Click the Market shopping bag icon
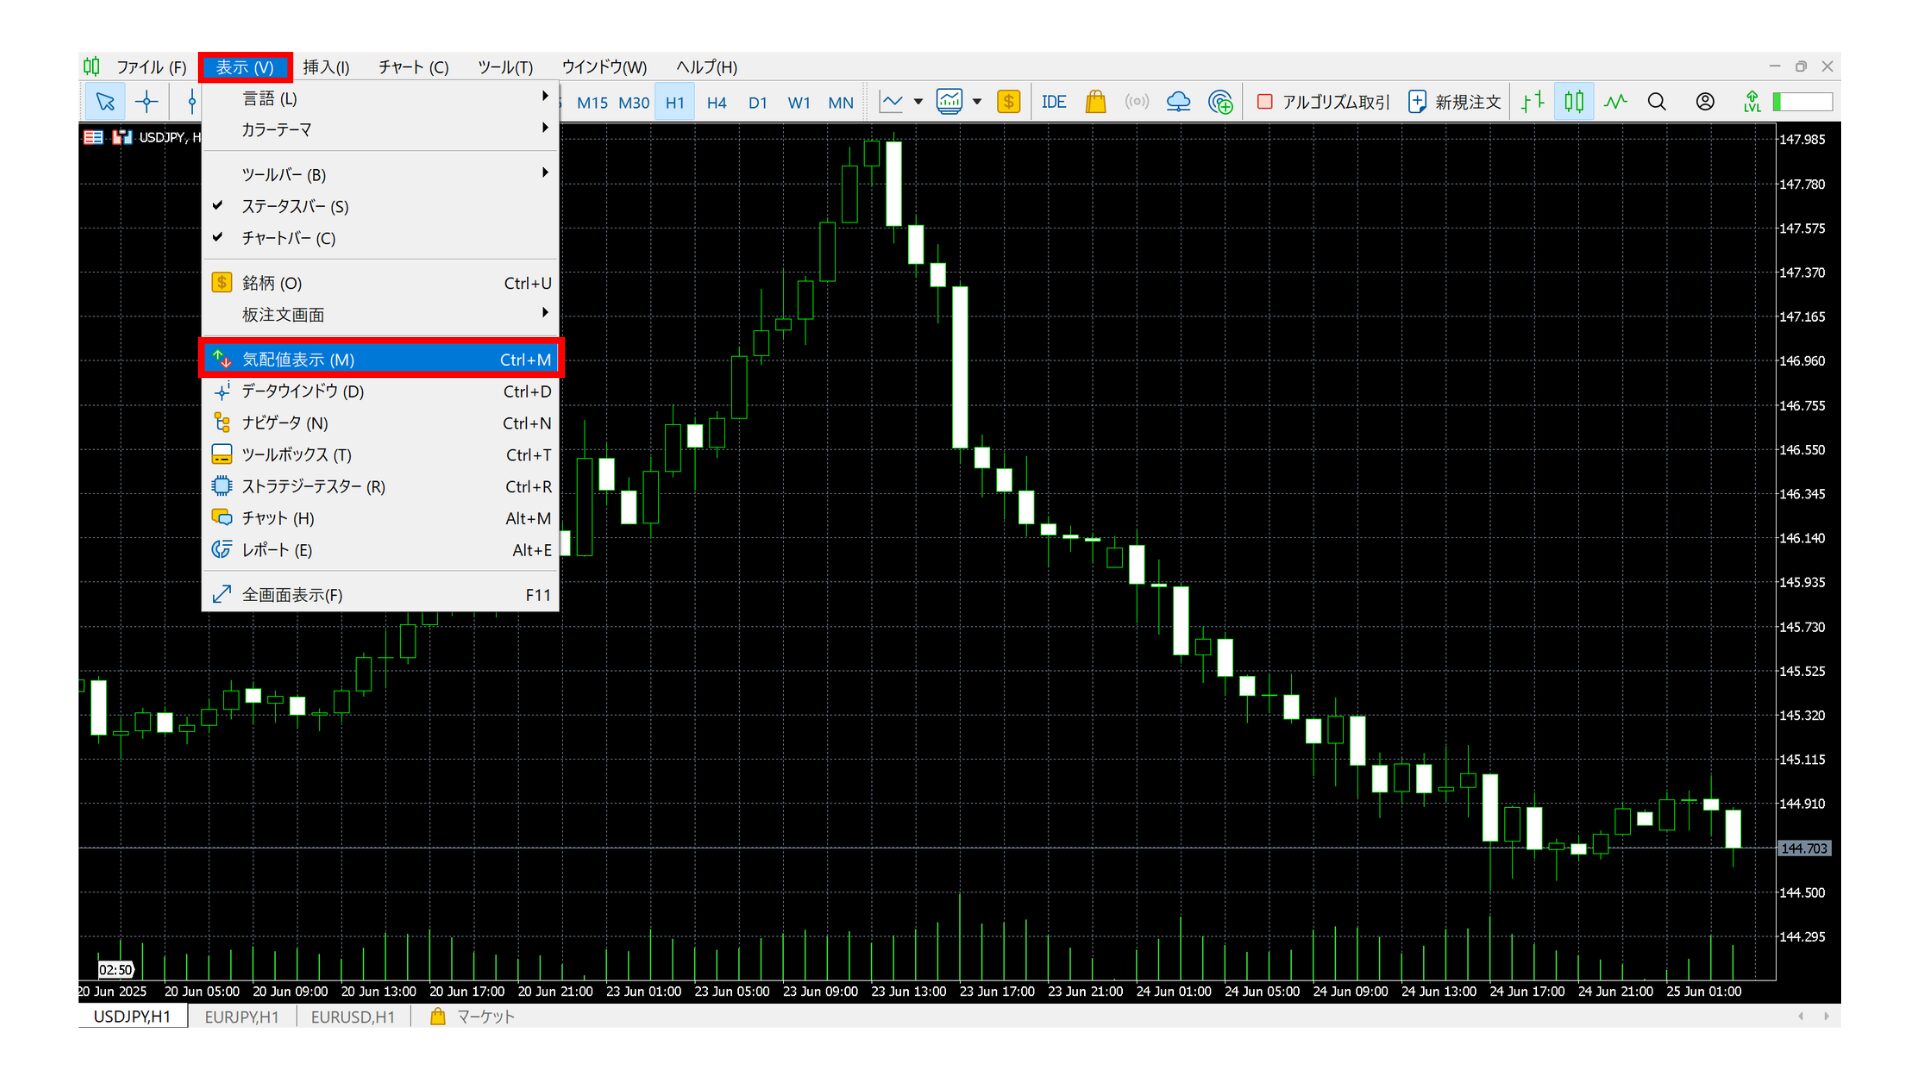 pos(1095,102)
